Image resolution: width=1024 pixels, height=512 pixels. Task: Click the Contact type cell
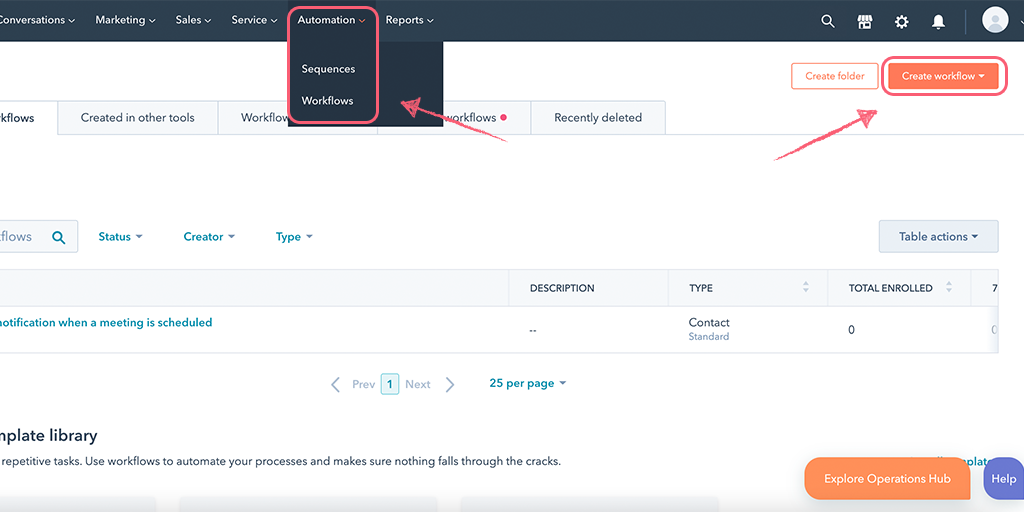[709, 323]
